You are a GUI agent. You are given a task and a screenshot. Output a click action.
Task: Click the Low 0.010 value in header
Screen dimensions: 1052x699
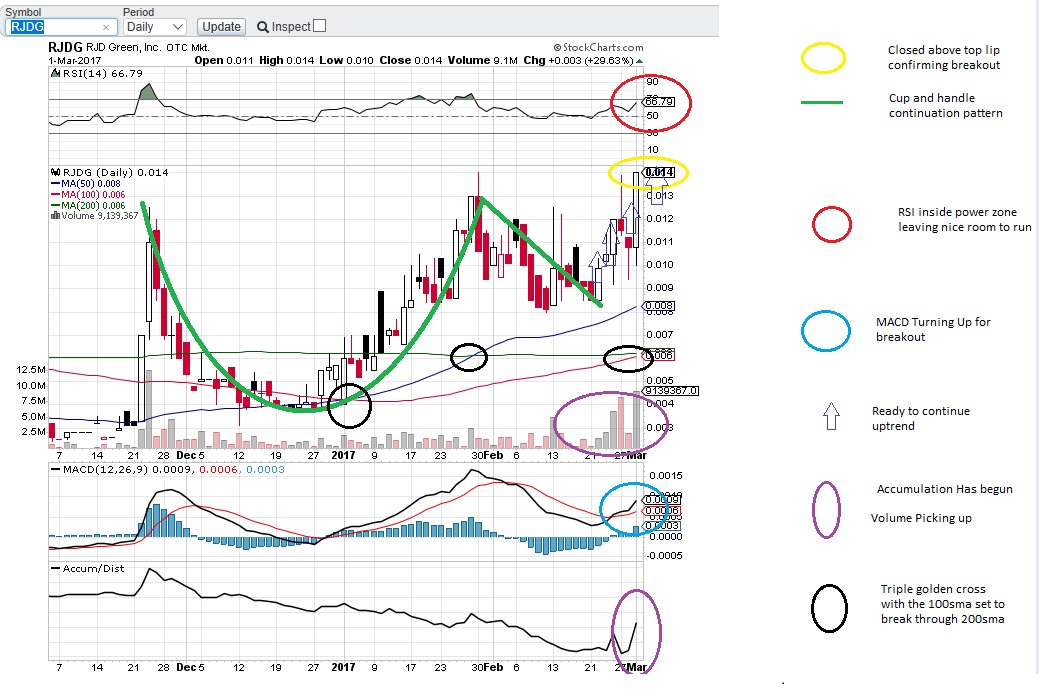[x=346, y=60]
